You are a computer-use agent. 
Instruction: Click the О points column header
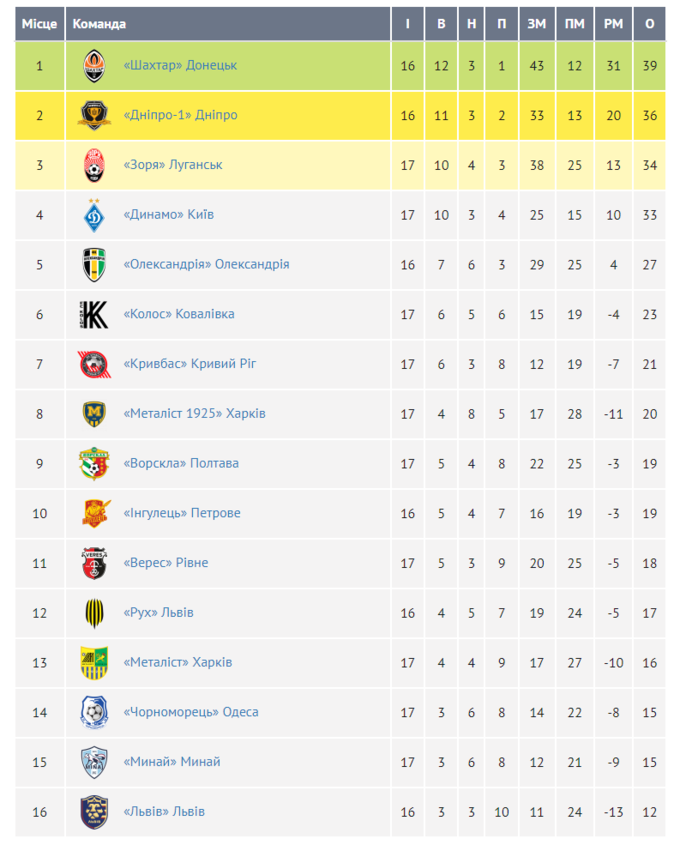click(x=650, y=24)
